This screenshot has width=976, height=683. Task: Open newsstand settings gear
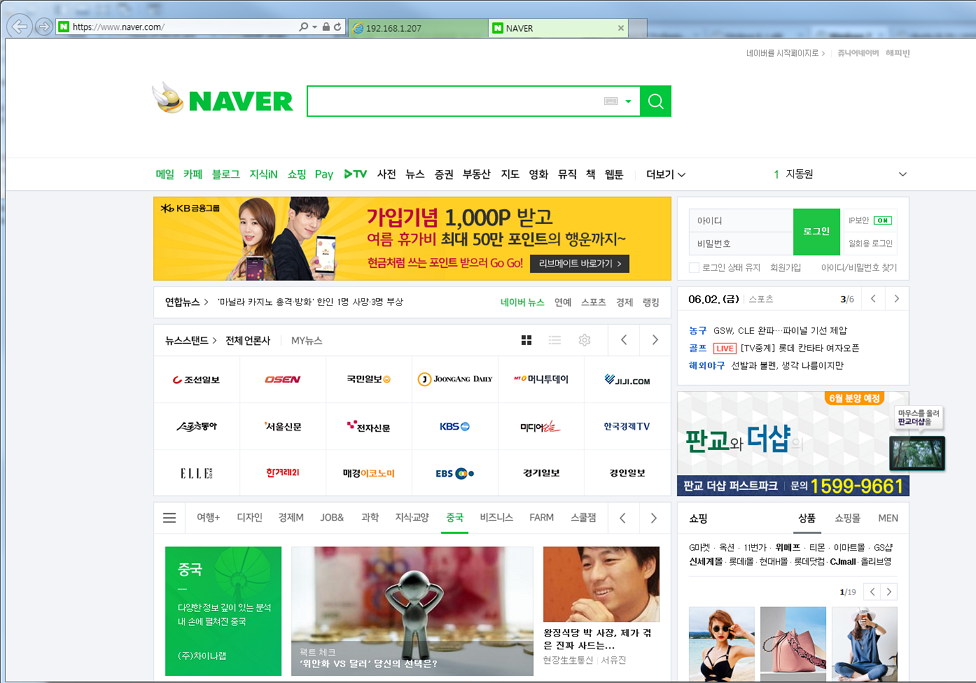click(584, 340)
